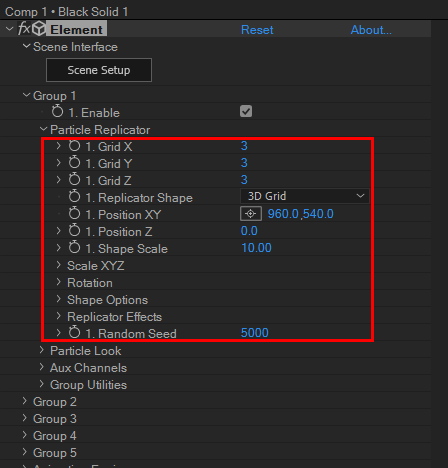Viewport: 448px width, 468px height.
Task: Toggle stopwatch for 1. Shape Scale
Action: (x=74, y=247)
